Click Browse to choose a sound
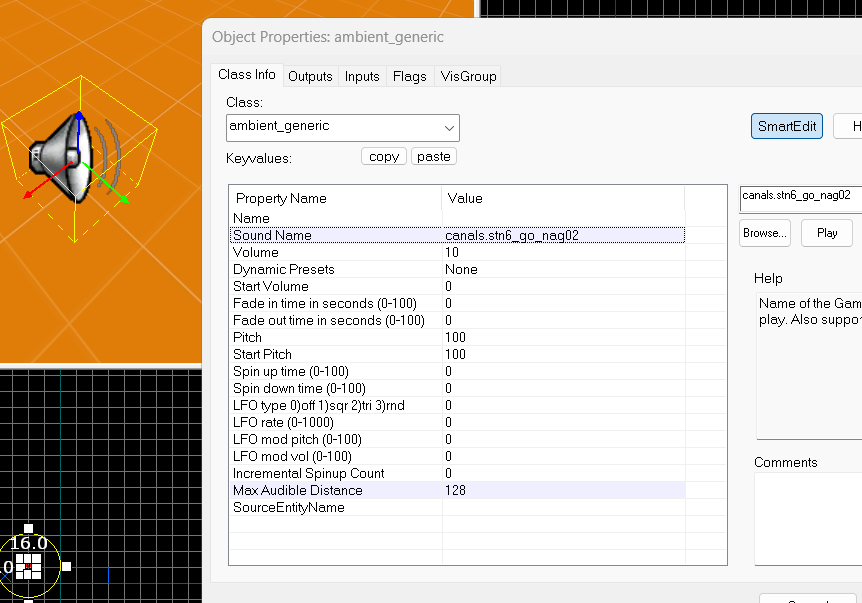862x603 pixels. point(765,233)
